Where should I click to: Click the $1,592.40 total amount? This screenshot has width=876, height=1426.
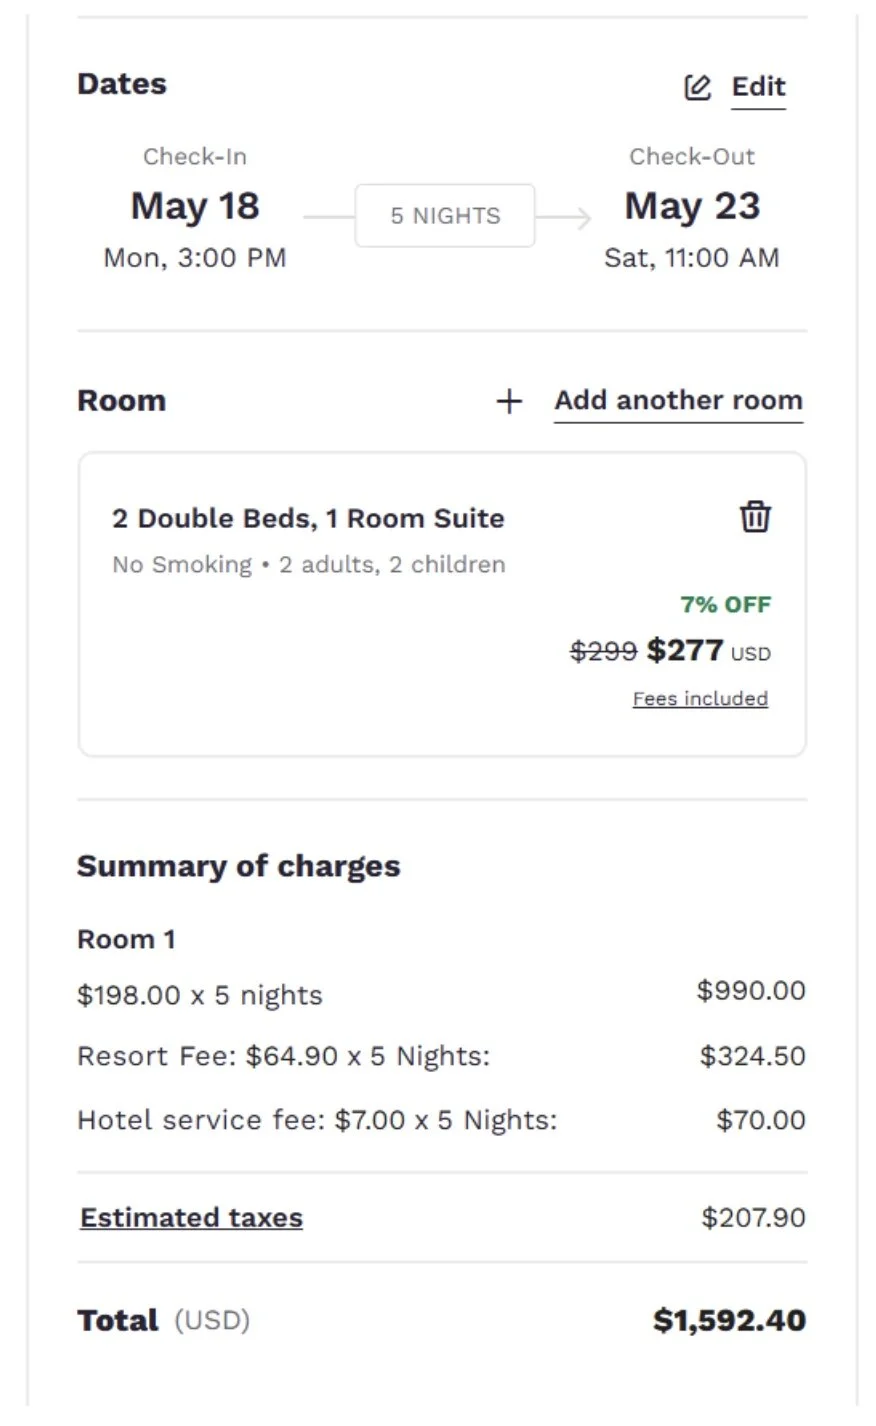(729, 1320)
